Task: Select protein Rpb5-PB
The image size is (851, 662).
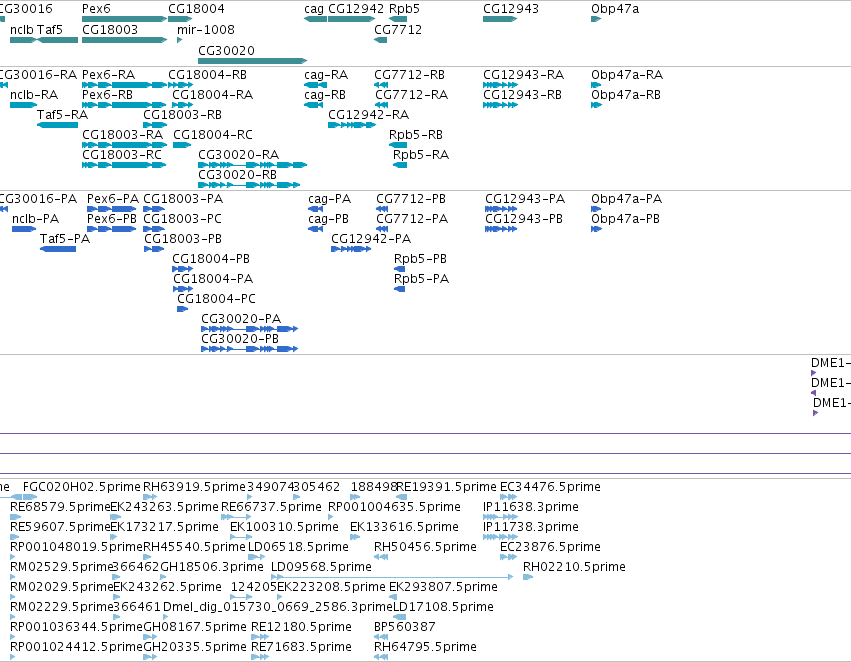Action: [399, 269]
